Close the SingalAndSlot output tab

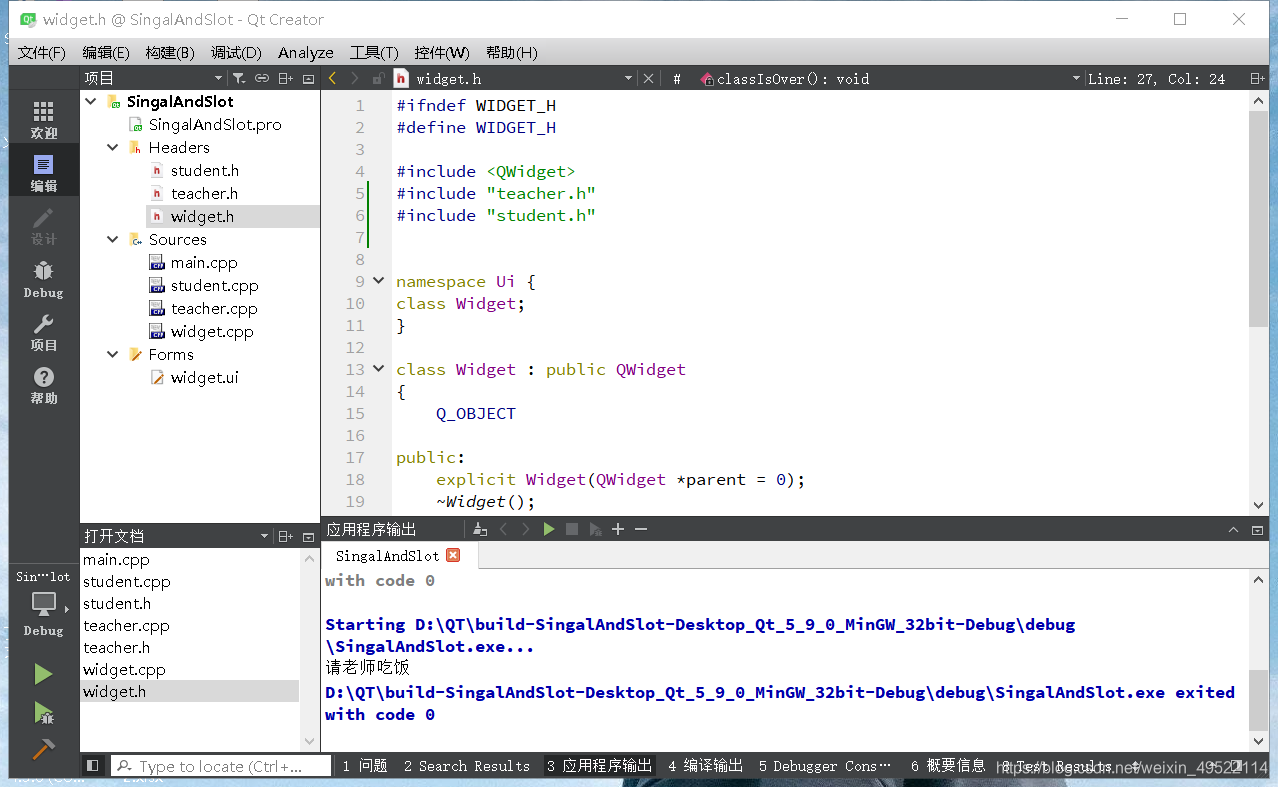click(x=453, y=555)
